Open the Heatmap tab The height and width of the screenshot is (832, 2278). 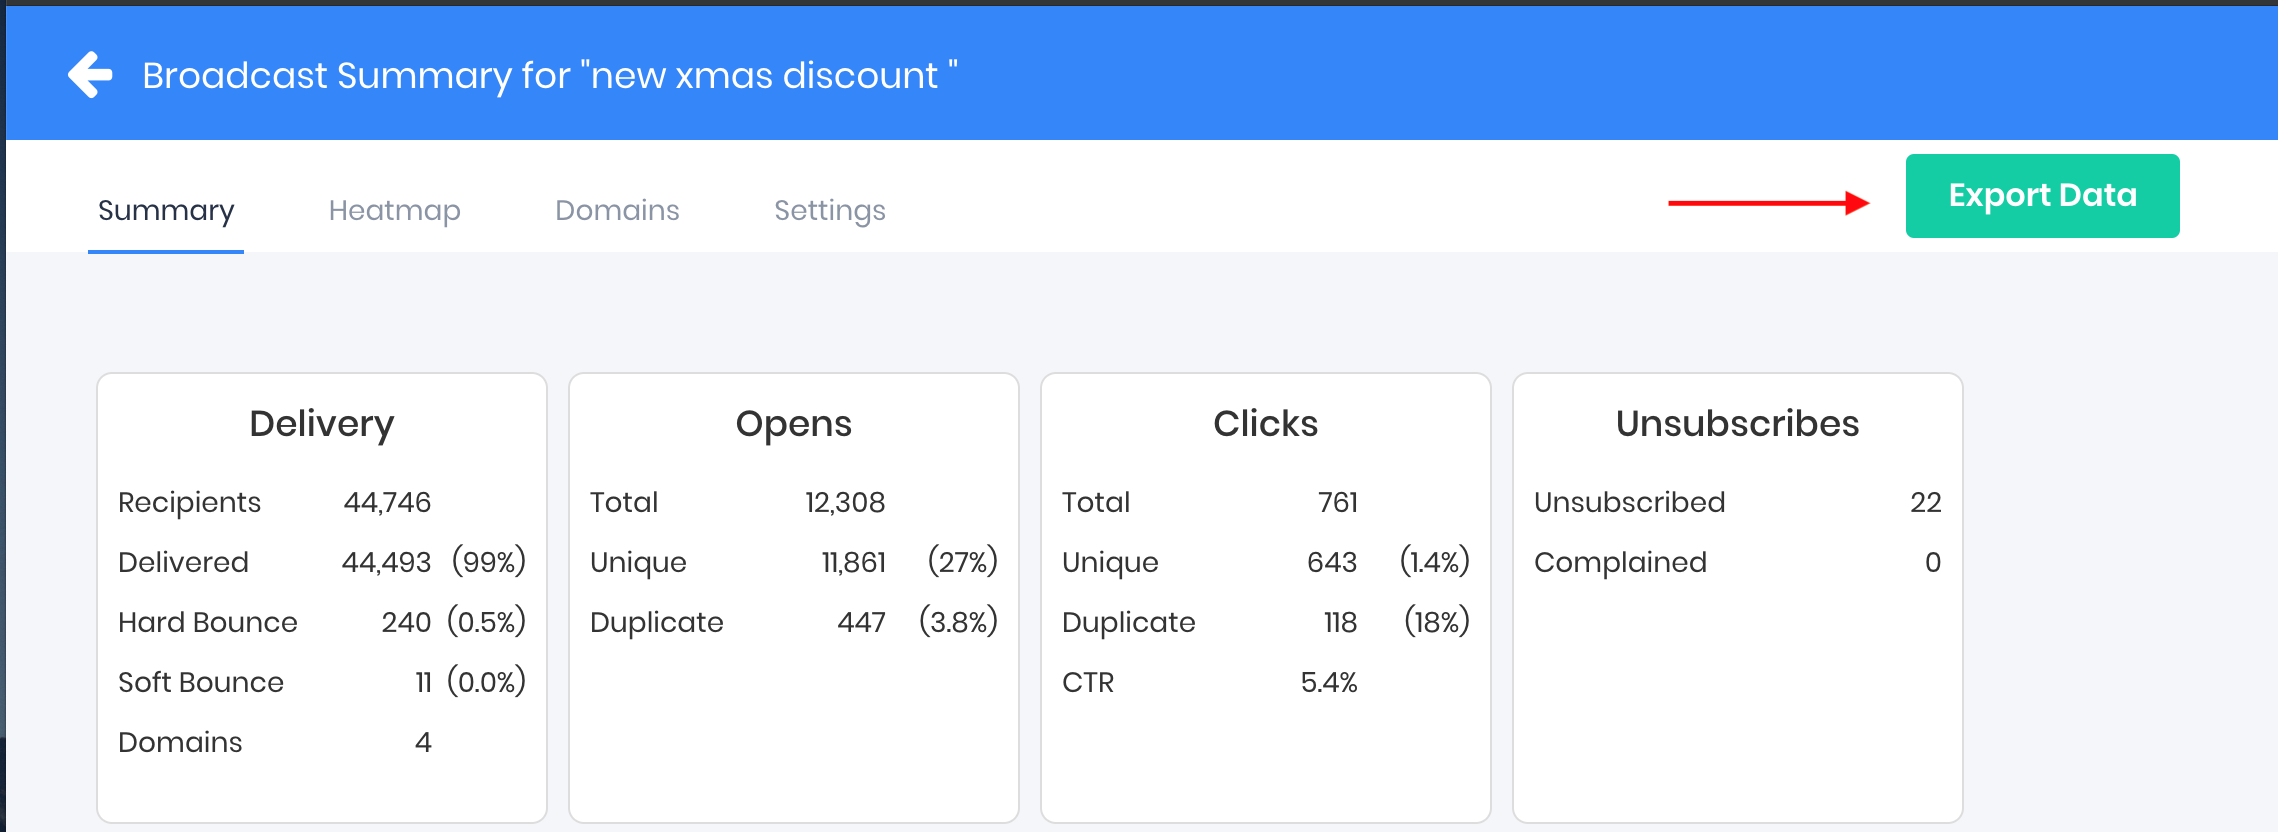click(394, 210)
